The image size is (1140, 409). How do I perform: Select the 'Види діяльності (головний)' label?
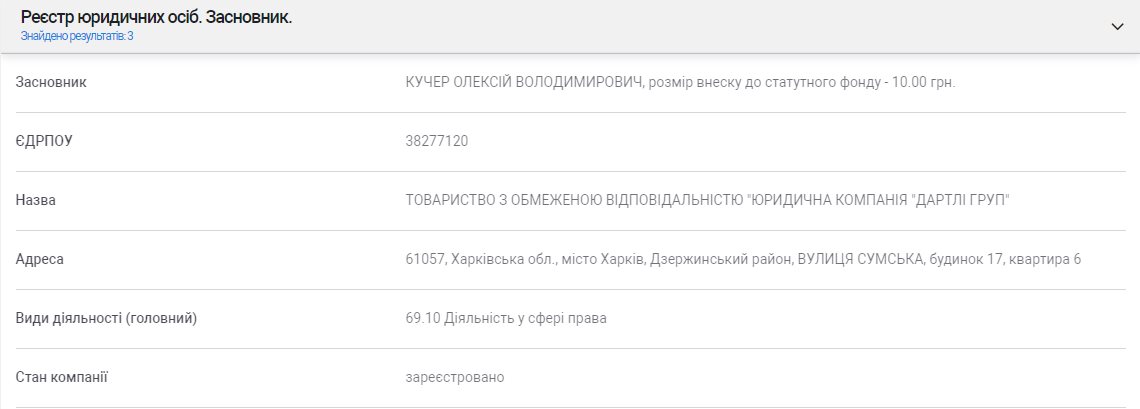pyautogui.click(x=106, y=318)
